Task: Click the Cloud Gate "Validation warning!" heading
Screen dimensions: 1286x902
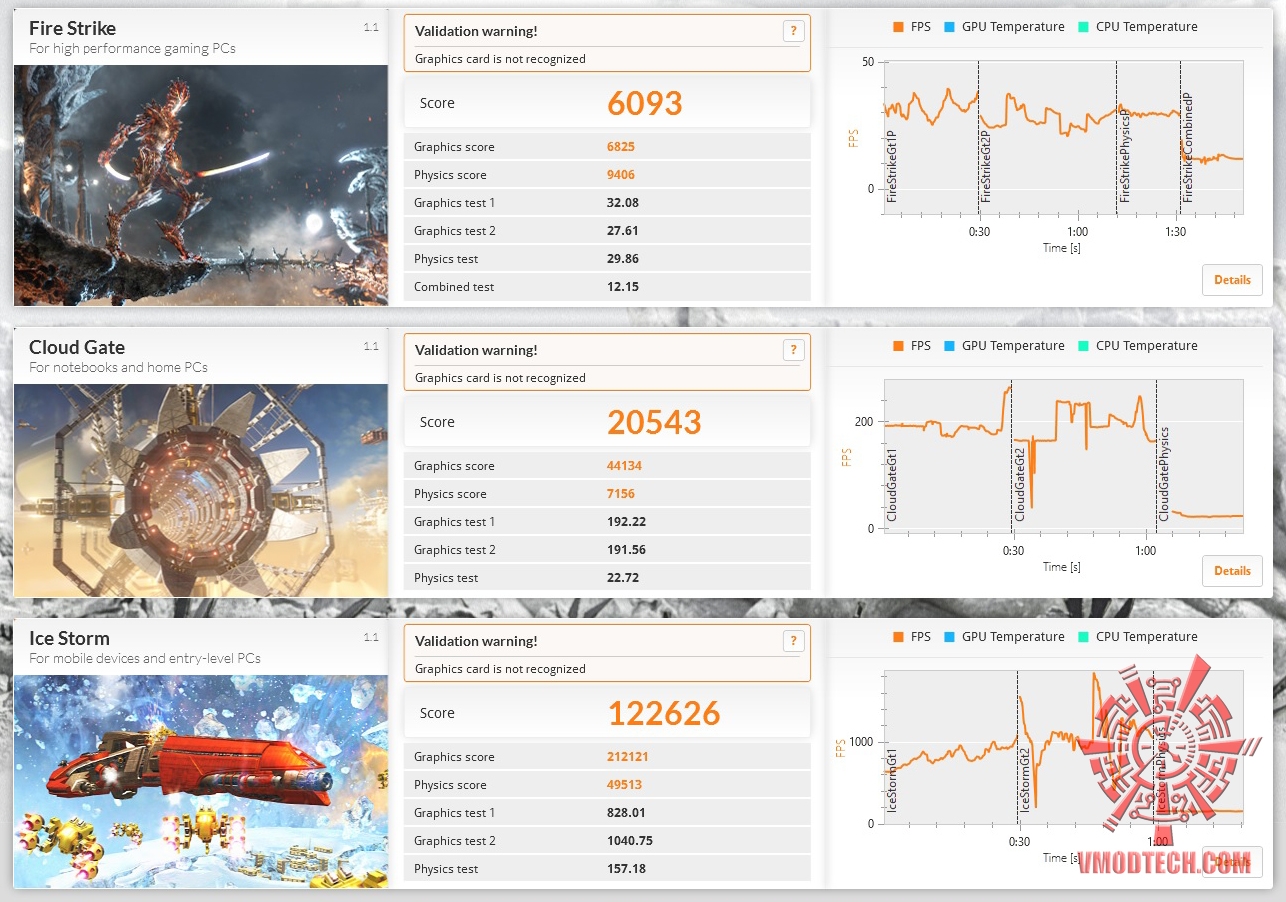Action: click(x=476, y=350)
